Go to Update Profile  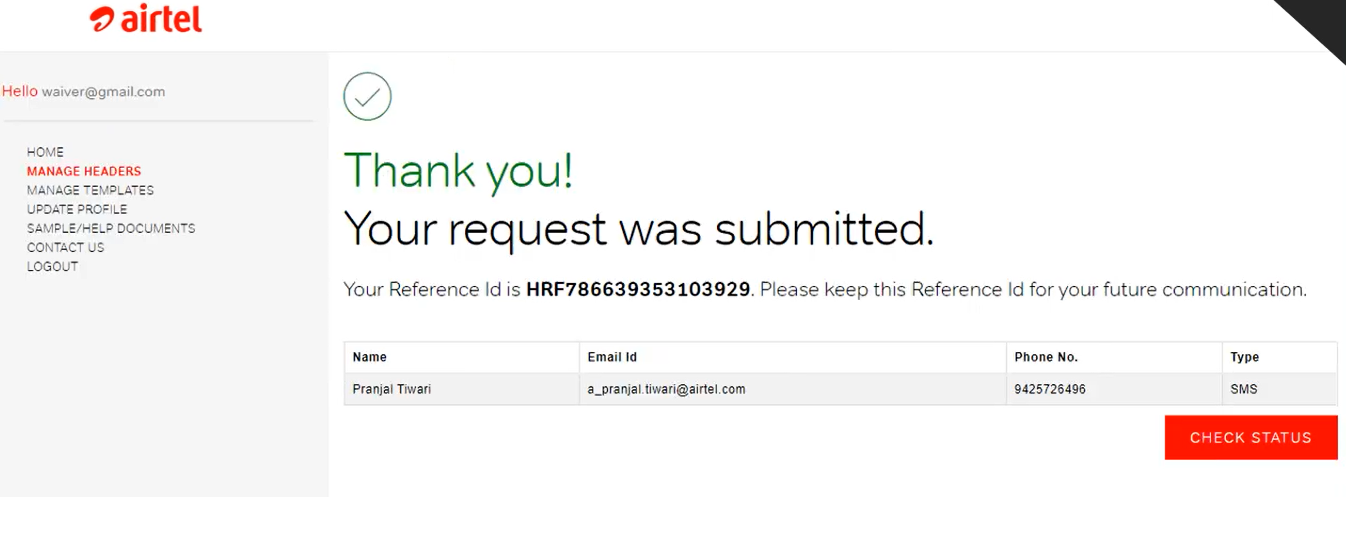[x=77, y=209]
